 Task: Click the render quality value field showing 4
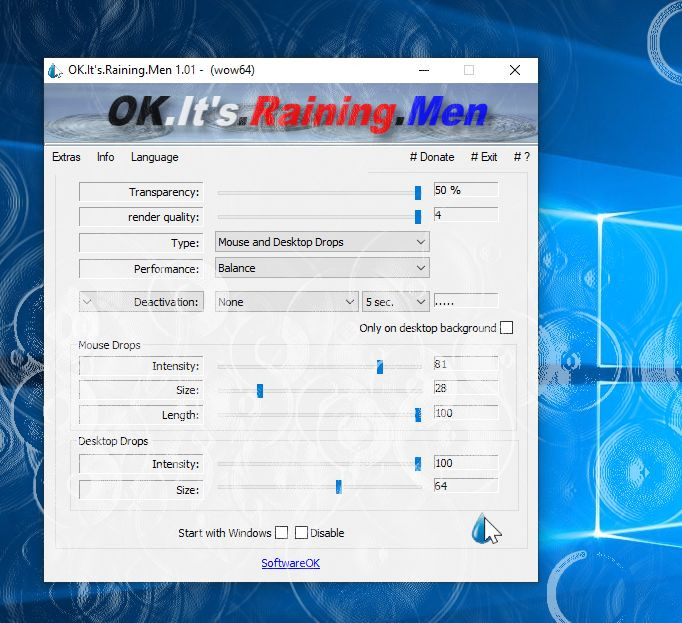[466, 215]
